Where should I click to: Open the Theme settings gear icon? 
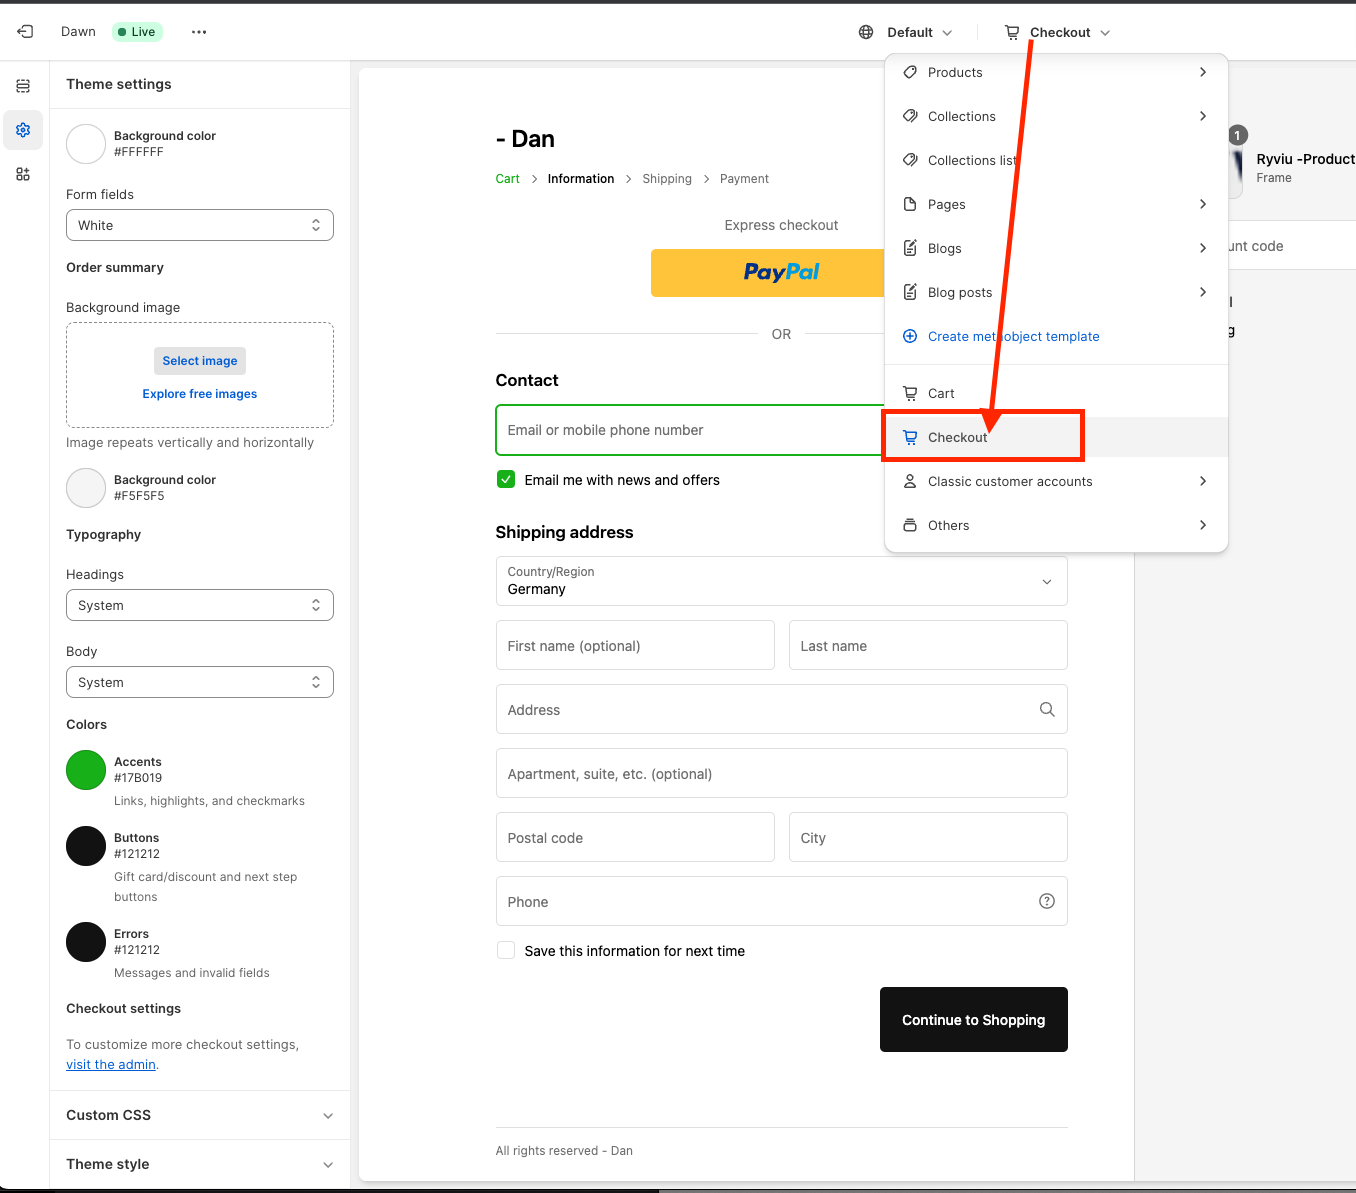click(23, 130)
